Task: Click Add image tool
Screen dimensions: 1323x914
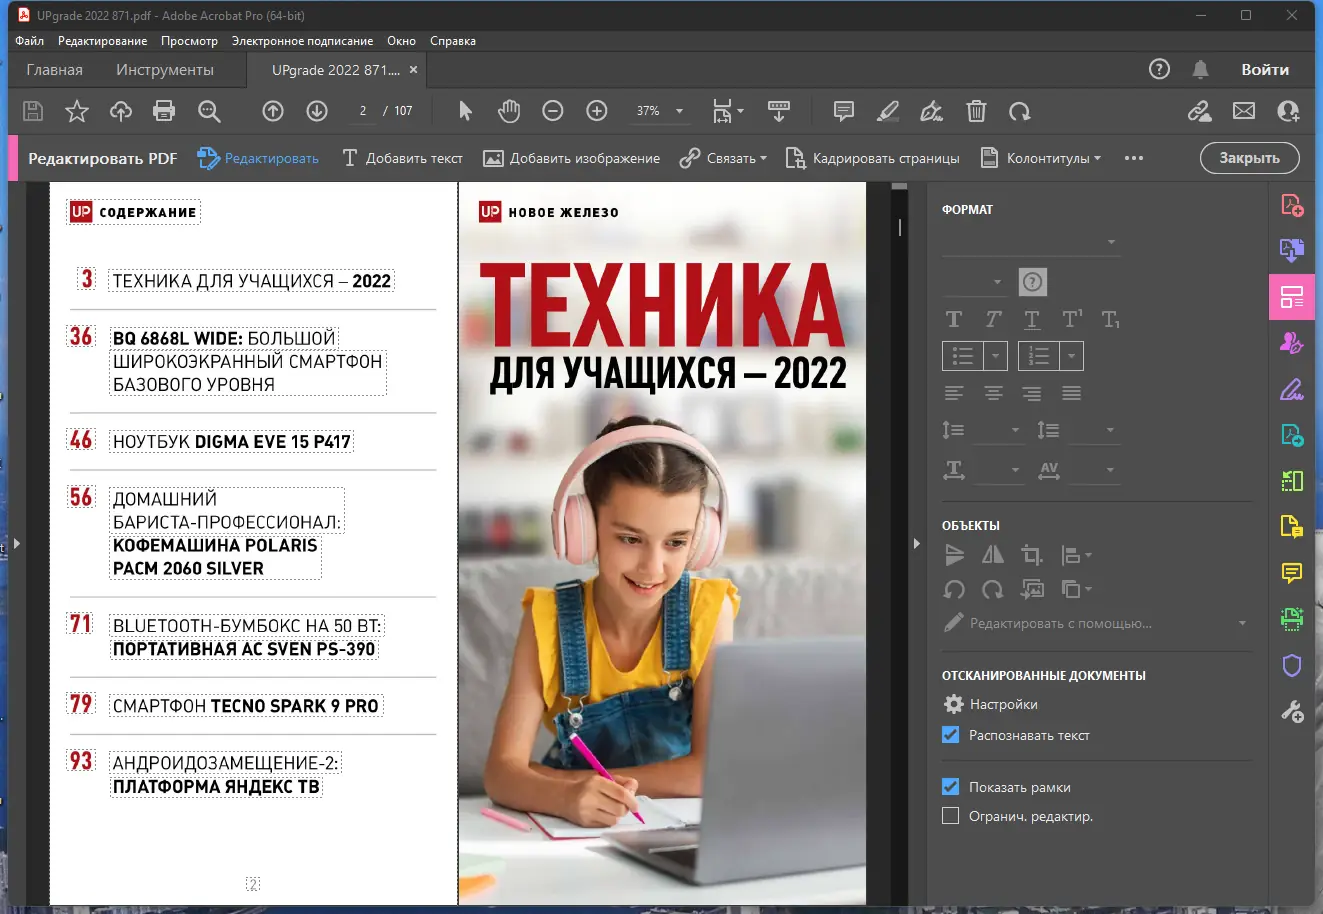Action: (x=572, y=158)
